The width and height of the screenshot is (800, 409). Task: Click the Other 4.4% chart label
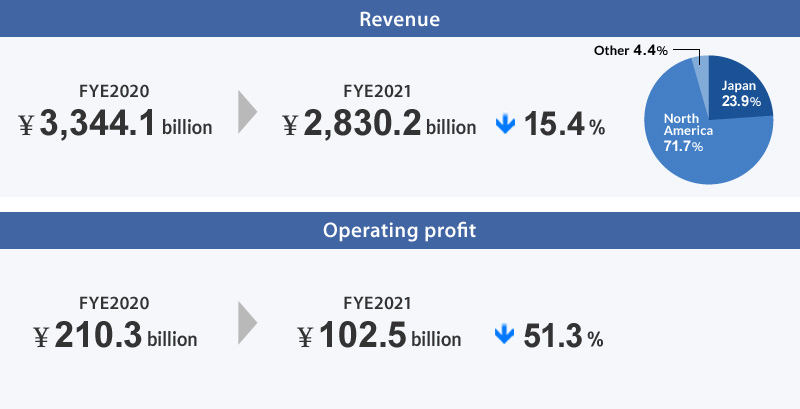point(631,50)
